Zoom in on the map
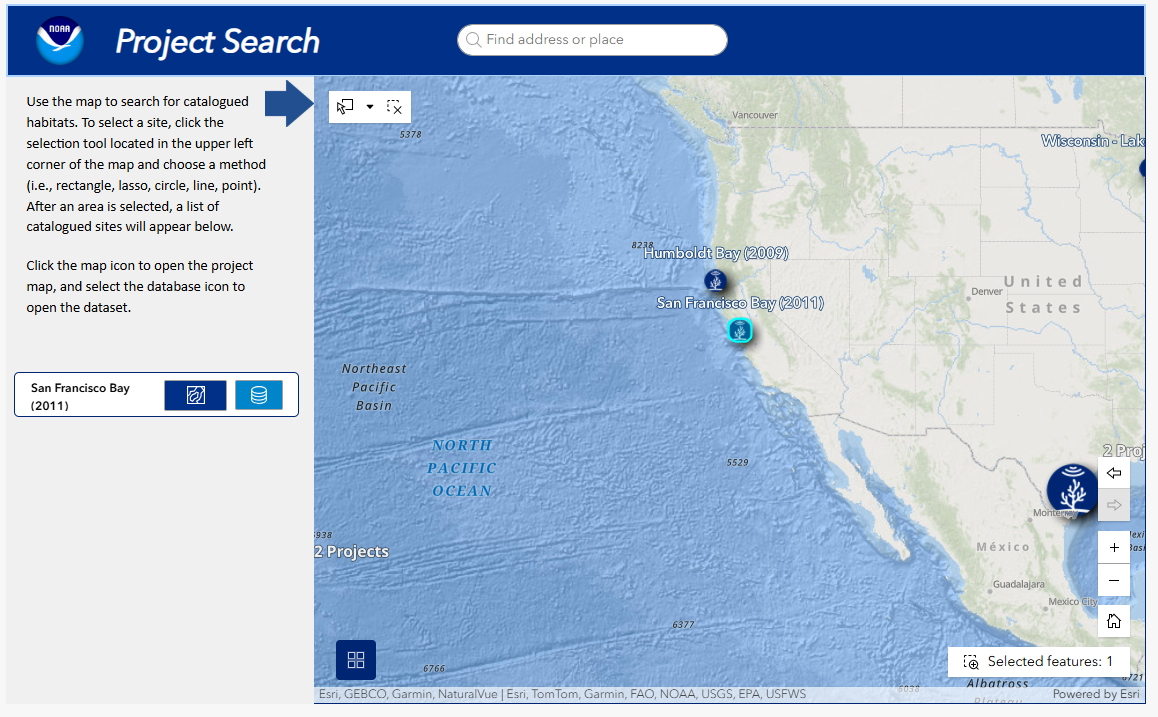This screenshot has height=717, width=1158. (x=1114, y=548)
